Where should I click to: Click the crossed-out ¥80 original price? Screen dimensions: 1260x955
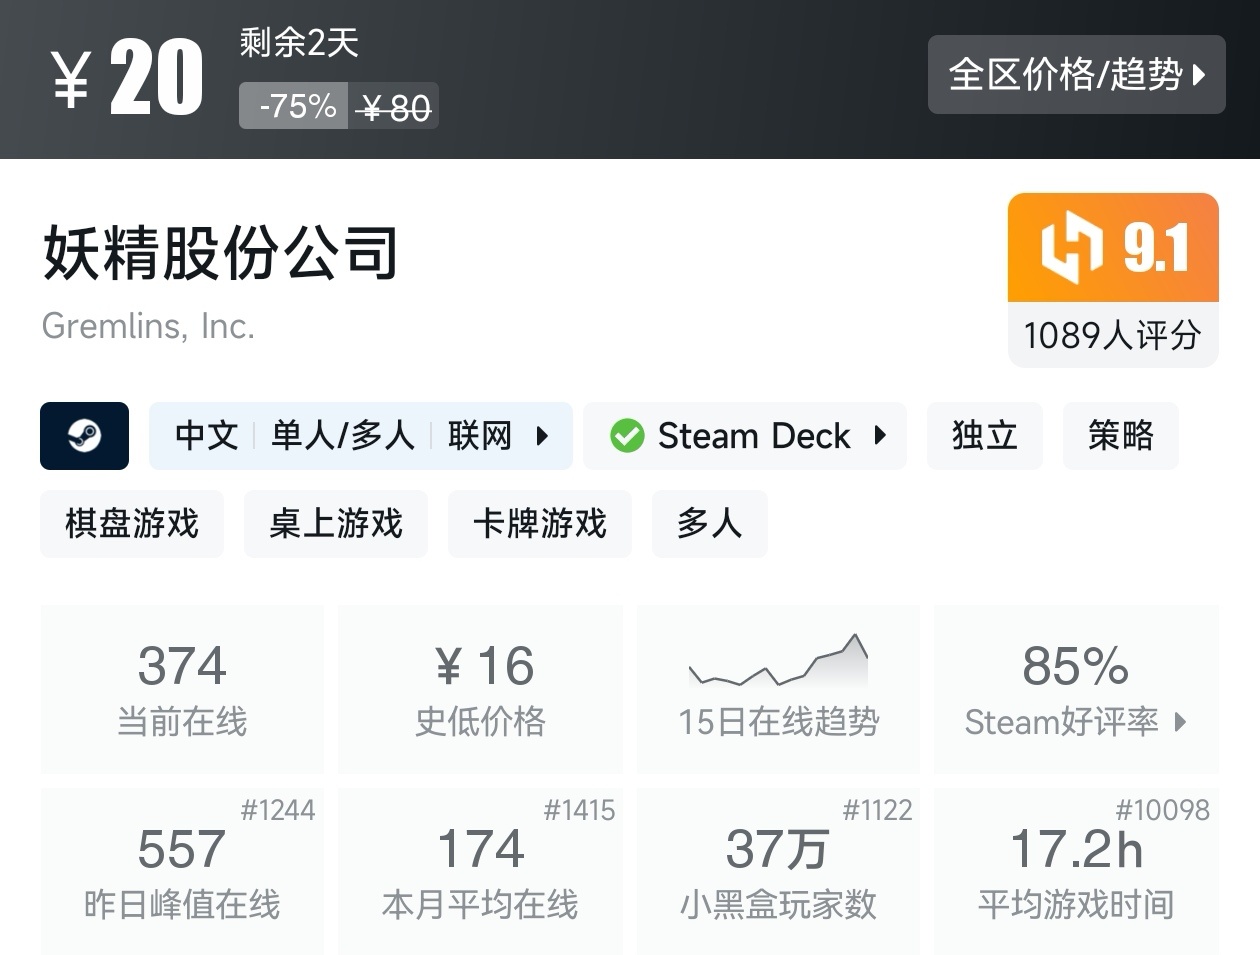[x=394, y=107]
